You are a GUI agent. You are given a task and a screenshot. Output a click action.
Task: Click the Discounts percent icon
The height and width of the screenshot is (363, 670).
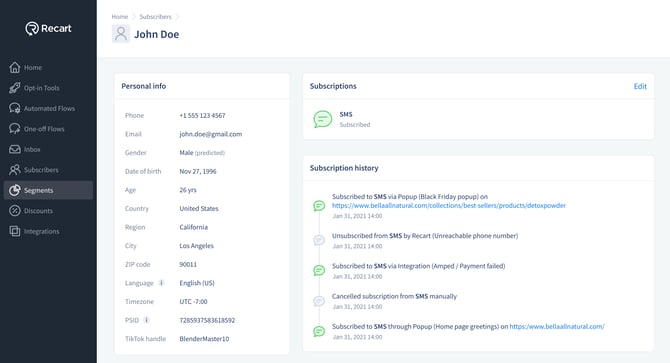15,211
